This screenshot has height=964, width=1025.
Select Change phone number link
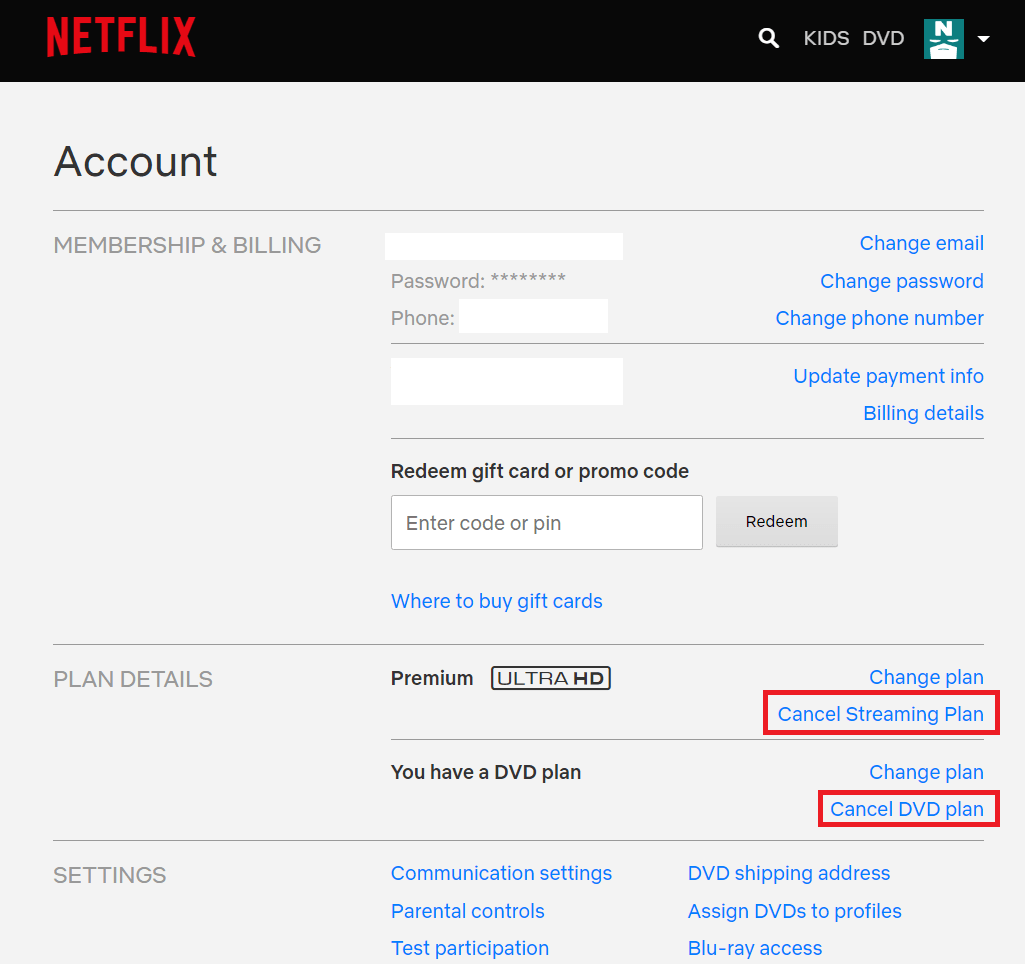(x=879, y=318)
